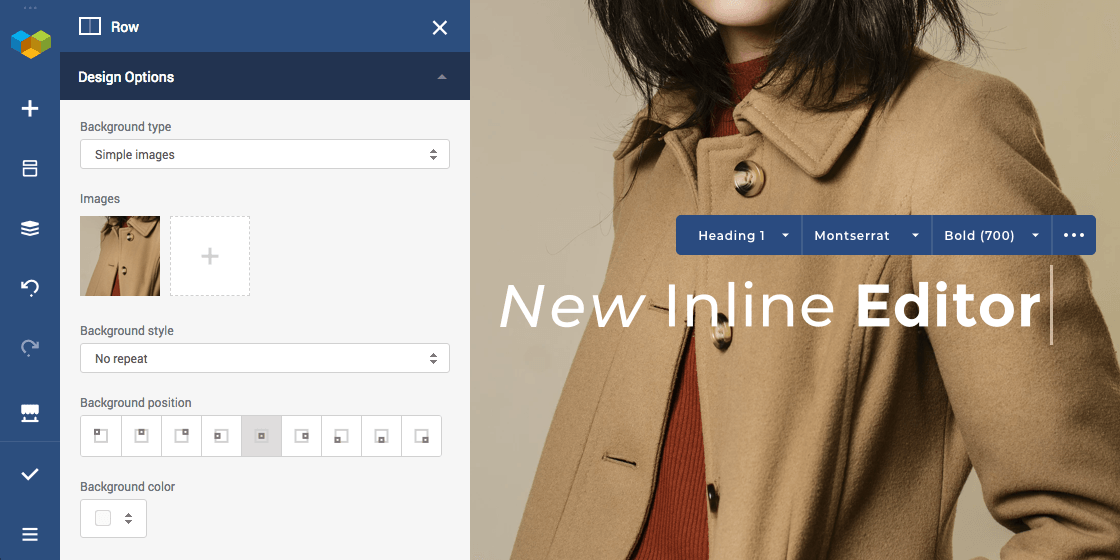This screenshot has height=560, width=1120.
Task: Select top-left background position
Action: [101, 436]
